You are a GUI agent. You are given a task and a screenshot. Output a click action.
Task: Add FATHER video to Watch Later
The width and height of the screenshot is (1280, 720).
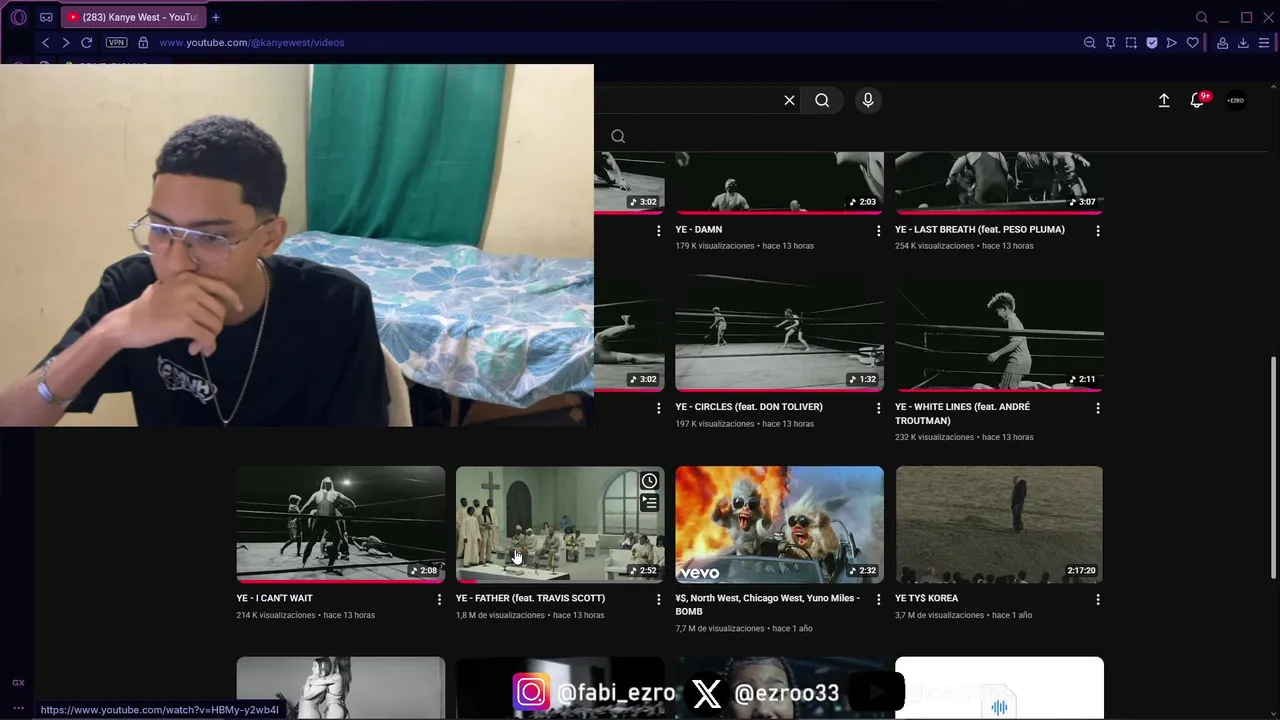(649, 481)
